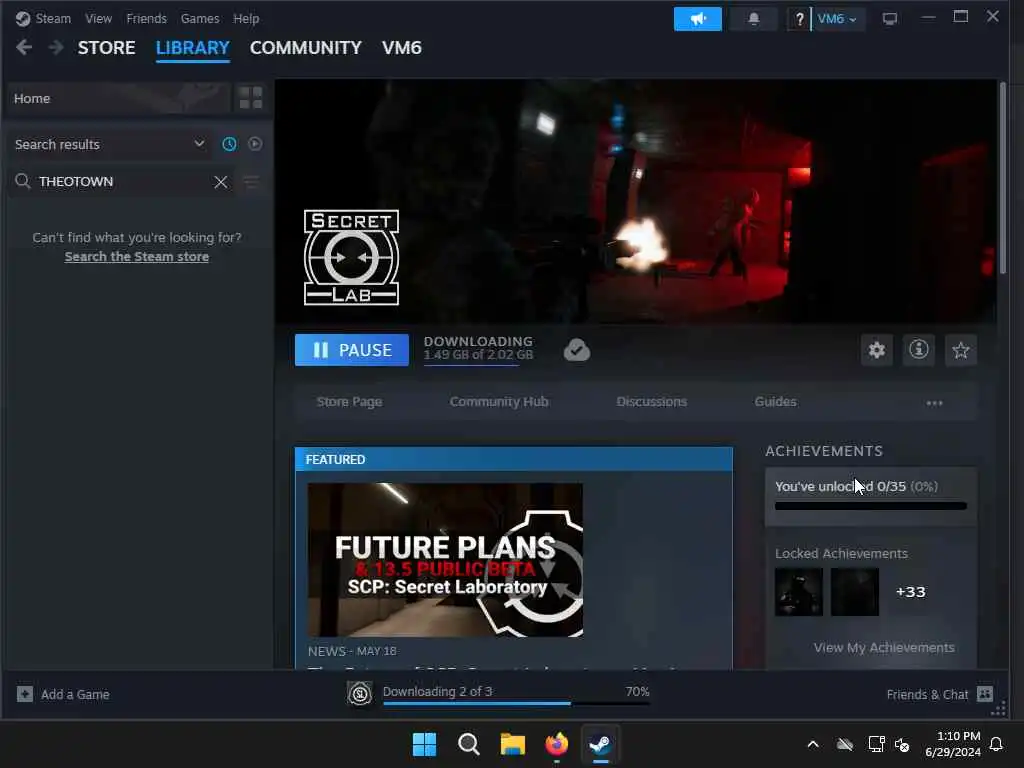
Task: Click the second locked achievement thumbnail
Action: pyautogui.click(x=855, y=592)
